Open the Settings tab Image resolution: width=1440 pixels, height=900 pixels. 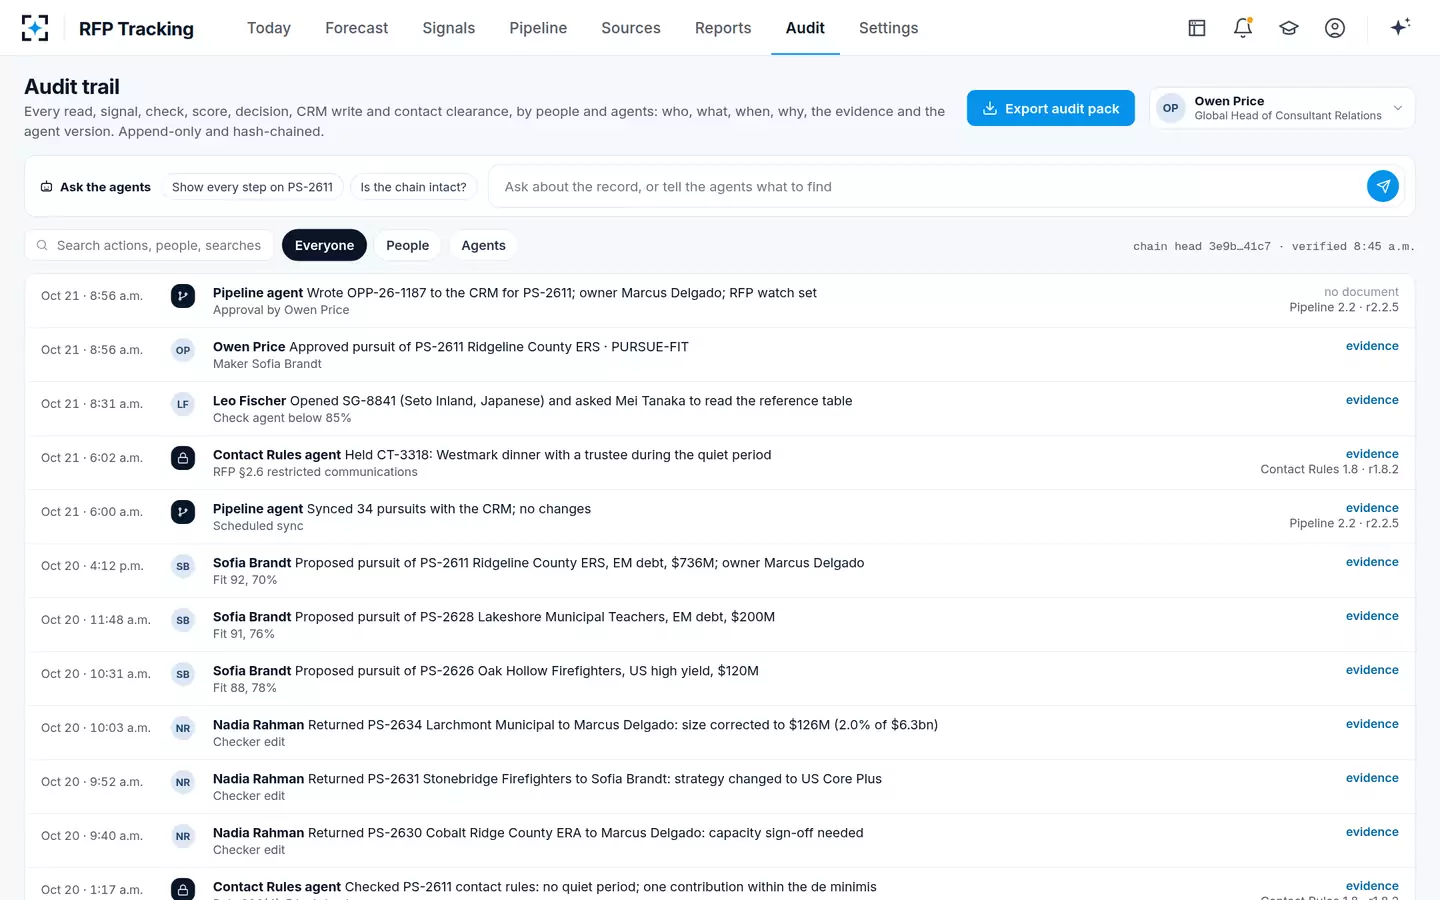click(888, 28)
